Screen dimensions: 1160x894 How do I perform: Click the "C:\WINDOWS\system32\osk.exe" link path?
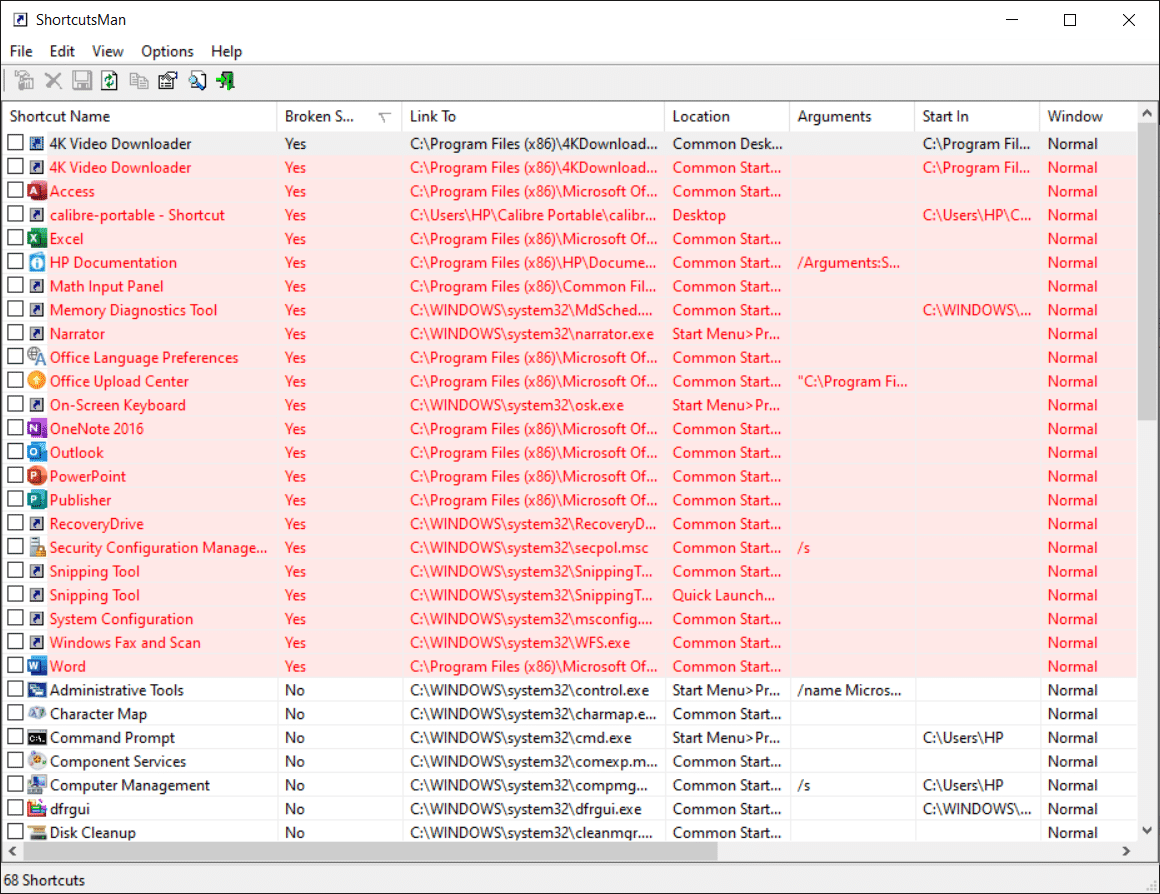coord(517,405)
